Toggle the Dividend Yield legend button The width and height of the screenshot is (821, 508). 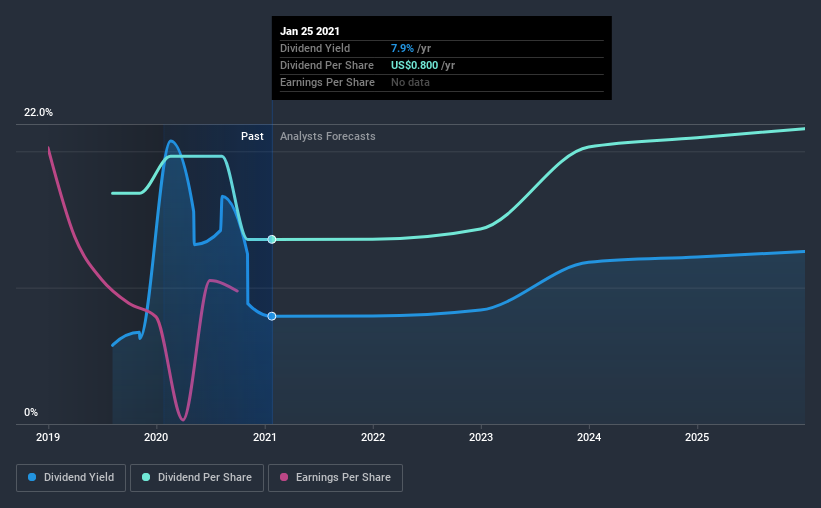(x=71, y=478)
